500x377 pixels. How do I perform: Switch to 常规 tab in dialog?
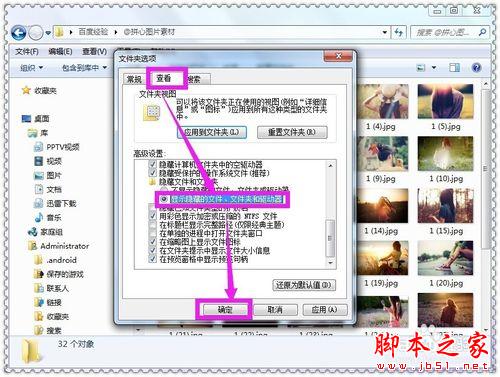click(134, 79)
